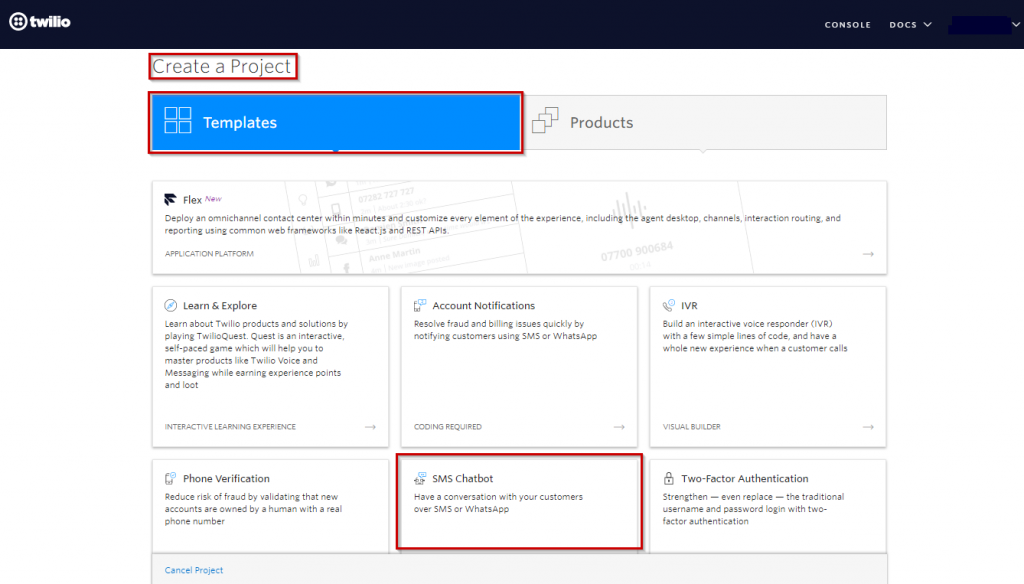1024x584 pixels.
Task: Open the Console link
Action: [x=847, y=25]
